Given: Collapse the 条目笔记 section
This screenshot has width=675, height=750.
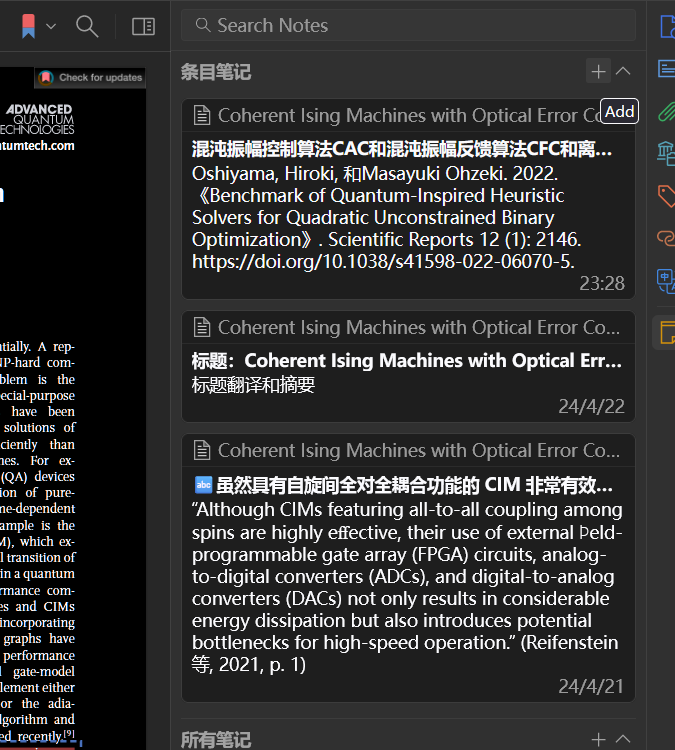Looking at the screenshot, I should [623, 71].
